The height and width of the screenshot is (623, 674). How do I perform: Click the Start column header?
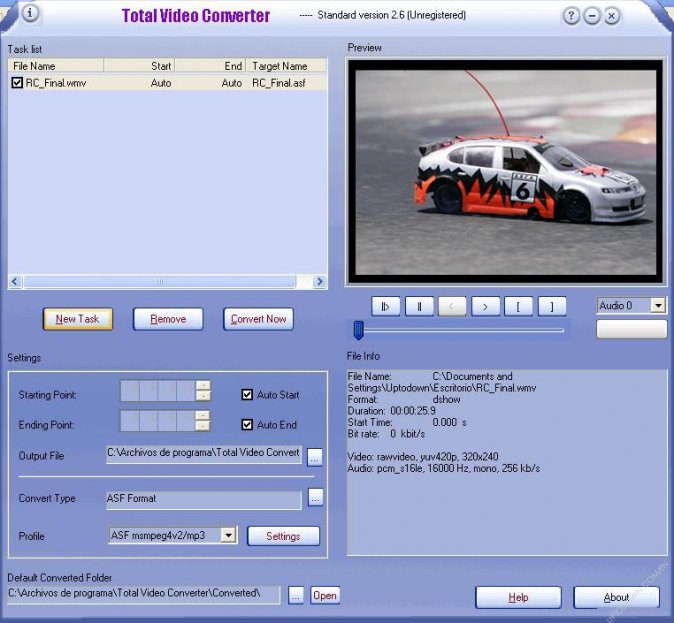click(139, 66)
